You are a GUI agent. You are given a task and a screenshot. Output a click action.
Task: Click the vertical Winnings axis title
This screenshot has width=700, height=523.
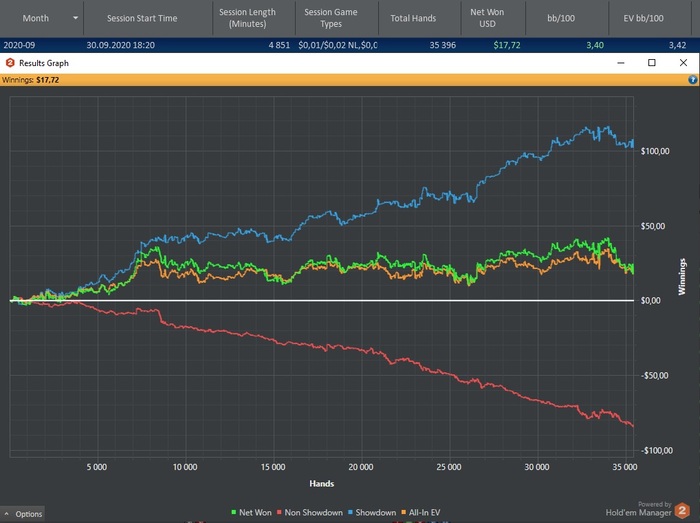point(682,277)
